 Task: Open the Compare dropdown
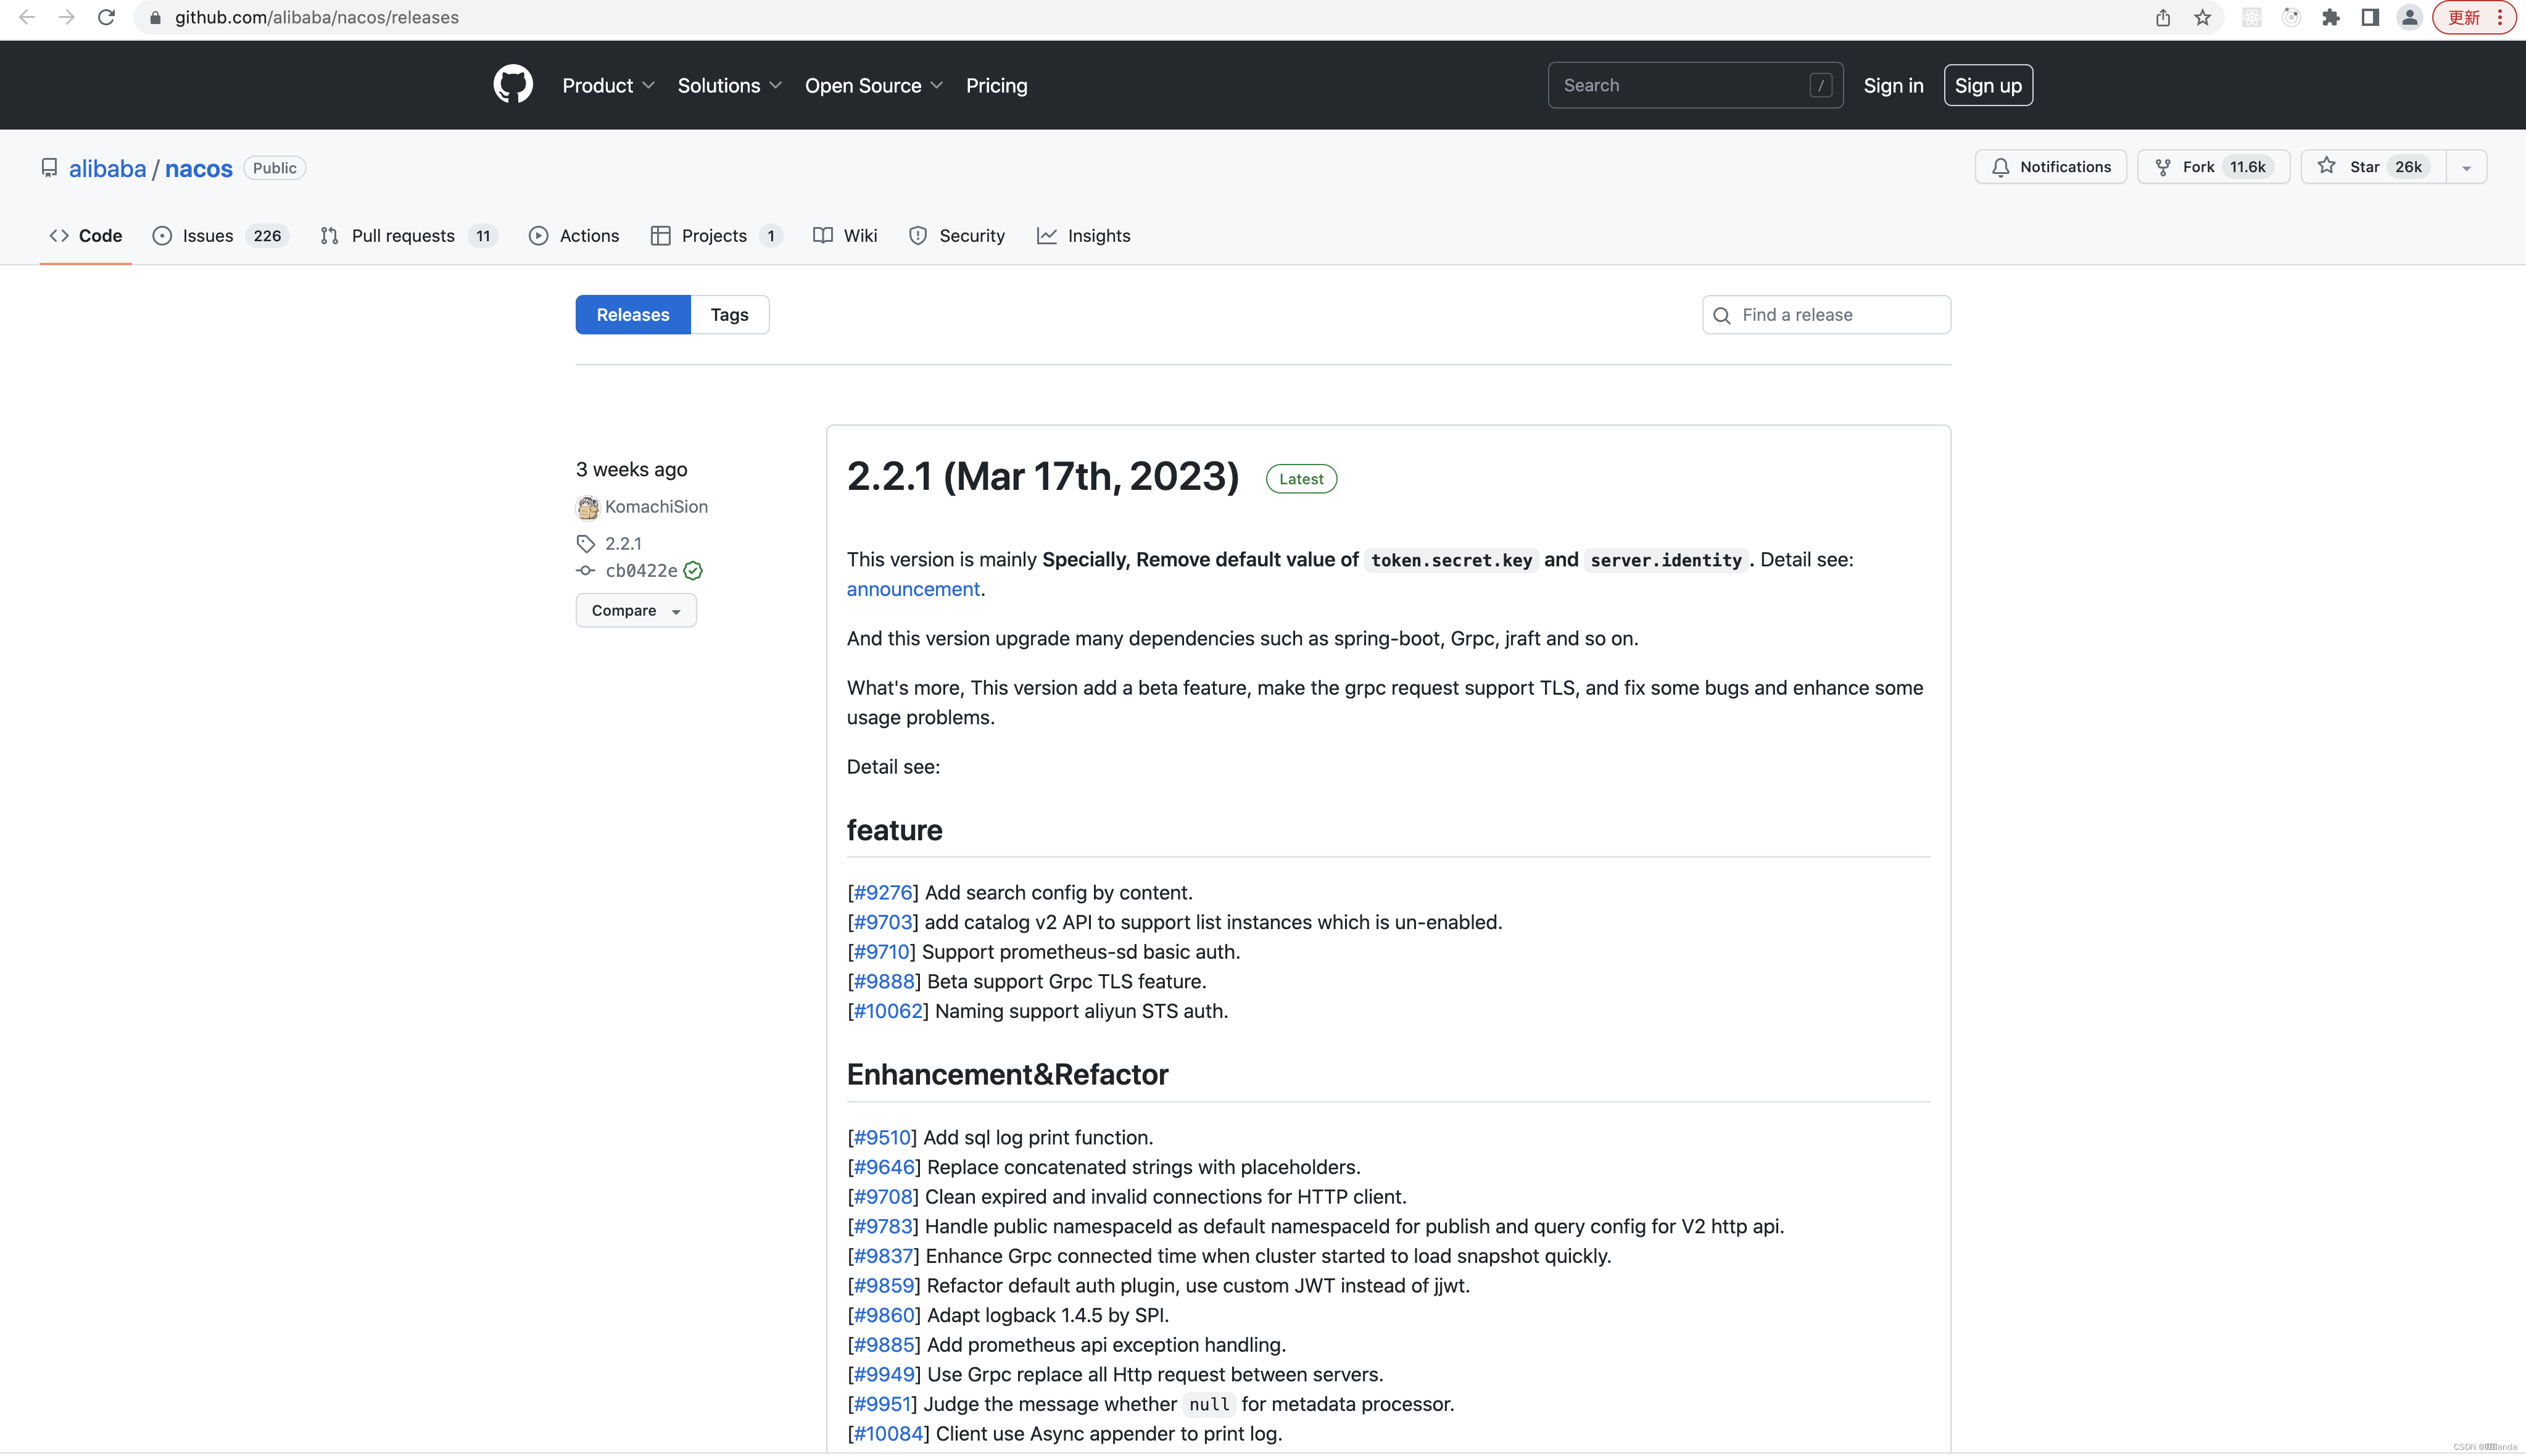pyautogui.click(x=635, y=611)
